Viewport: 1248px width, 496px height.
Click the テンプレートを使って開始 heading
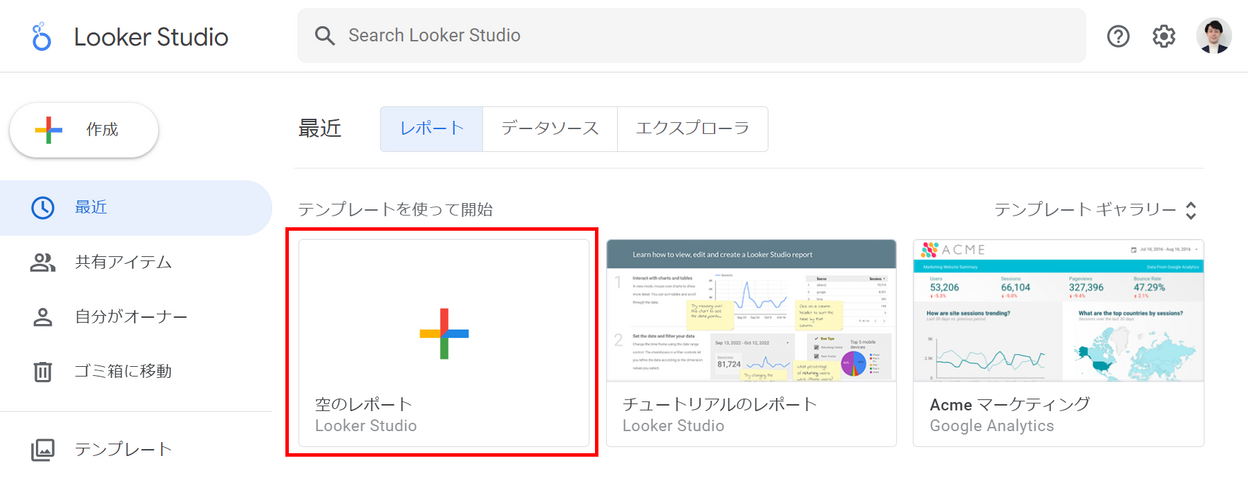click(395, 210)
